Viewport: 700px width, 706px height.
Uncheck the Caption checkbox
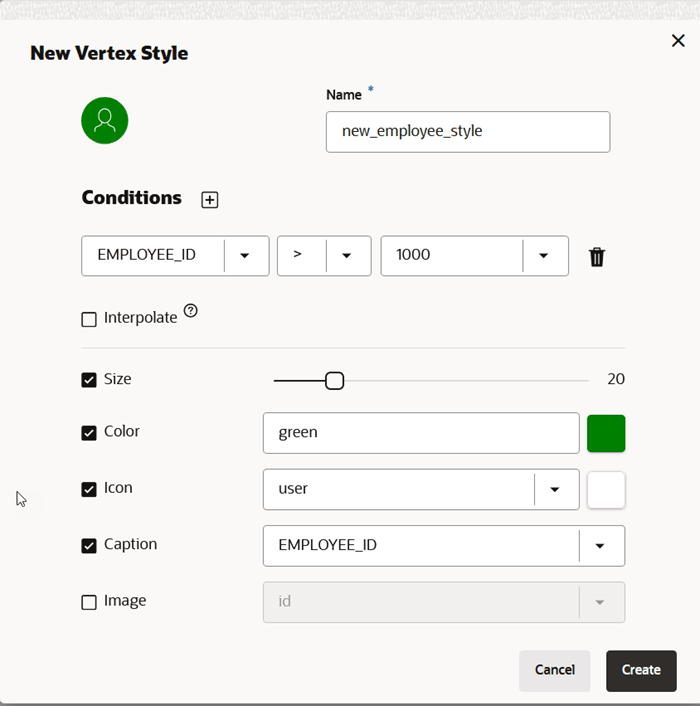pyautogui.click(x=89, y=546)
